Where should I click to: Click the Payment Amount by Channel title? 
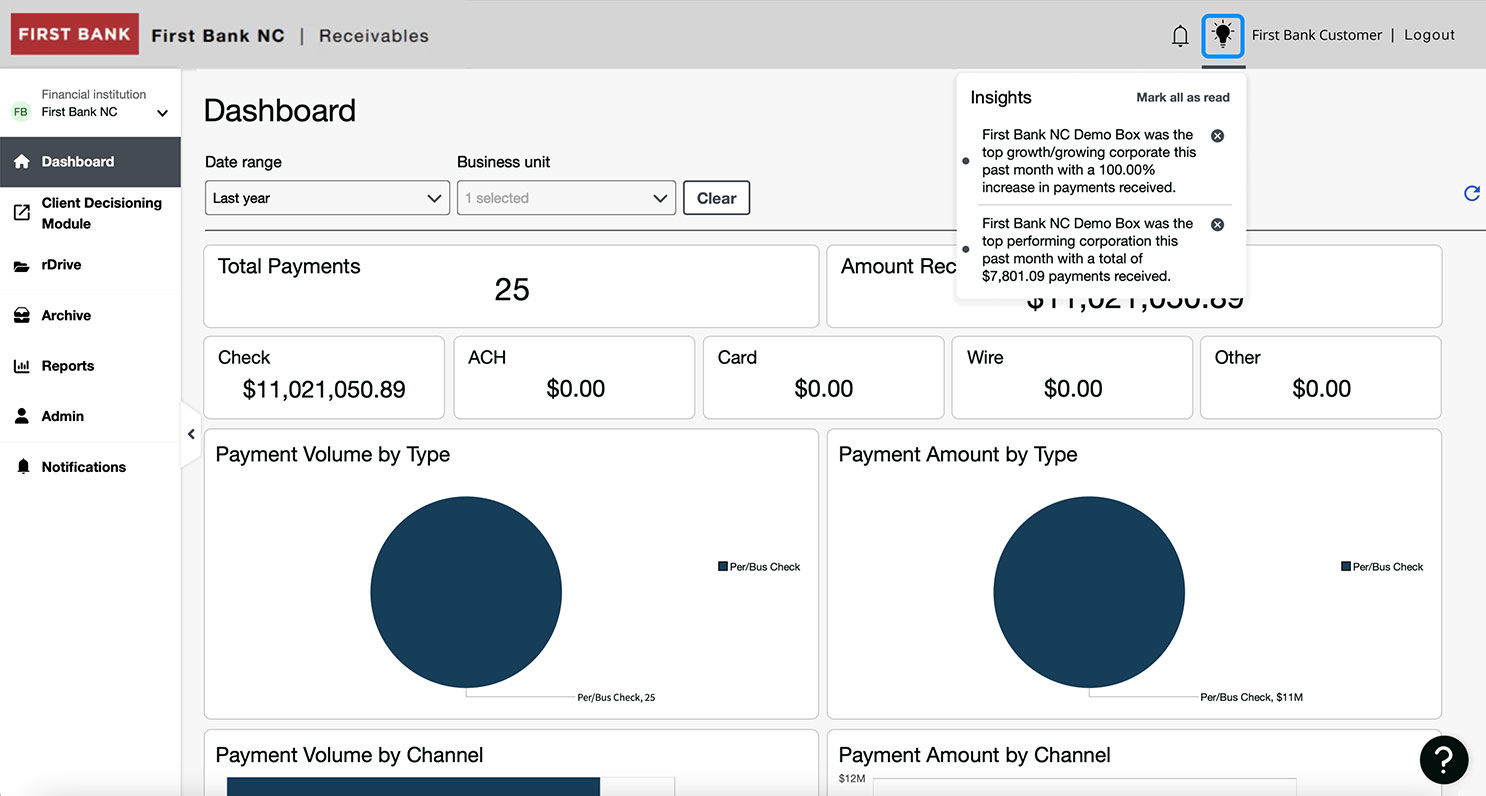pos(975,756)
